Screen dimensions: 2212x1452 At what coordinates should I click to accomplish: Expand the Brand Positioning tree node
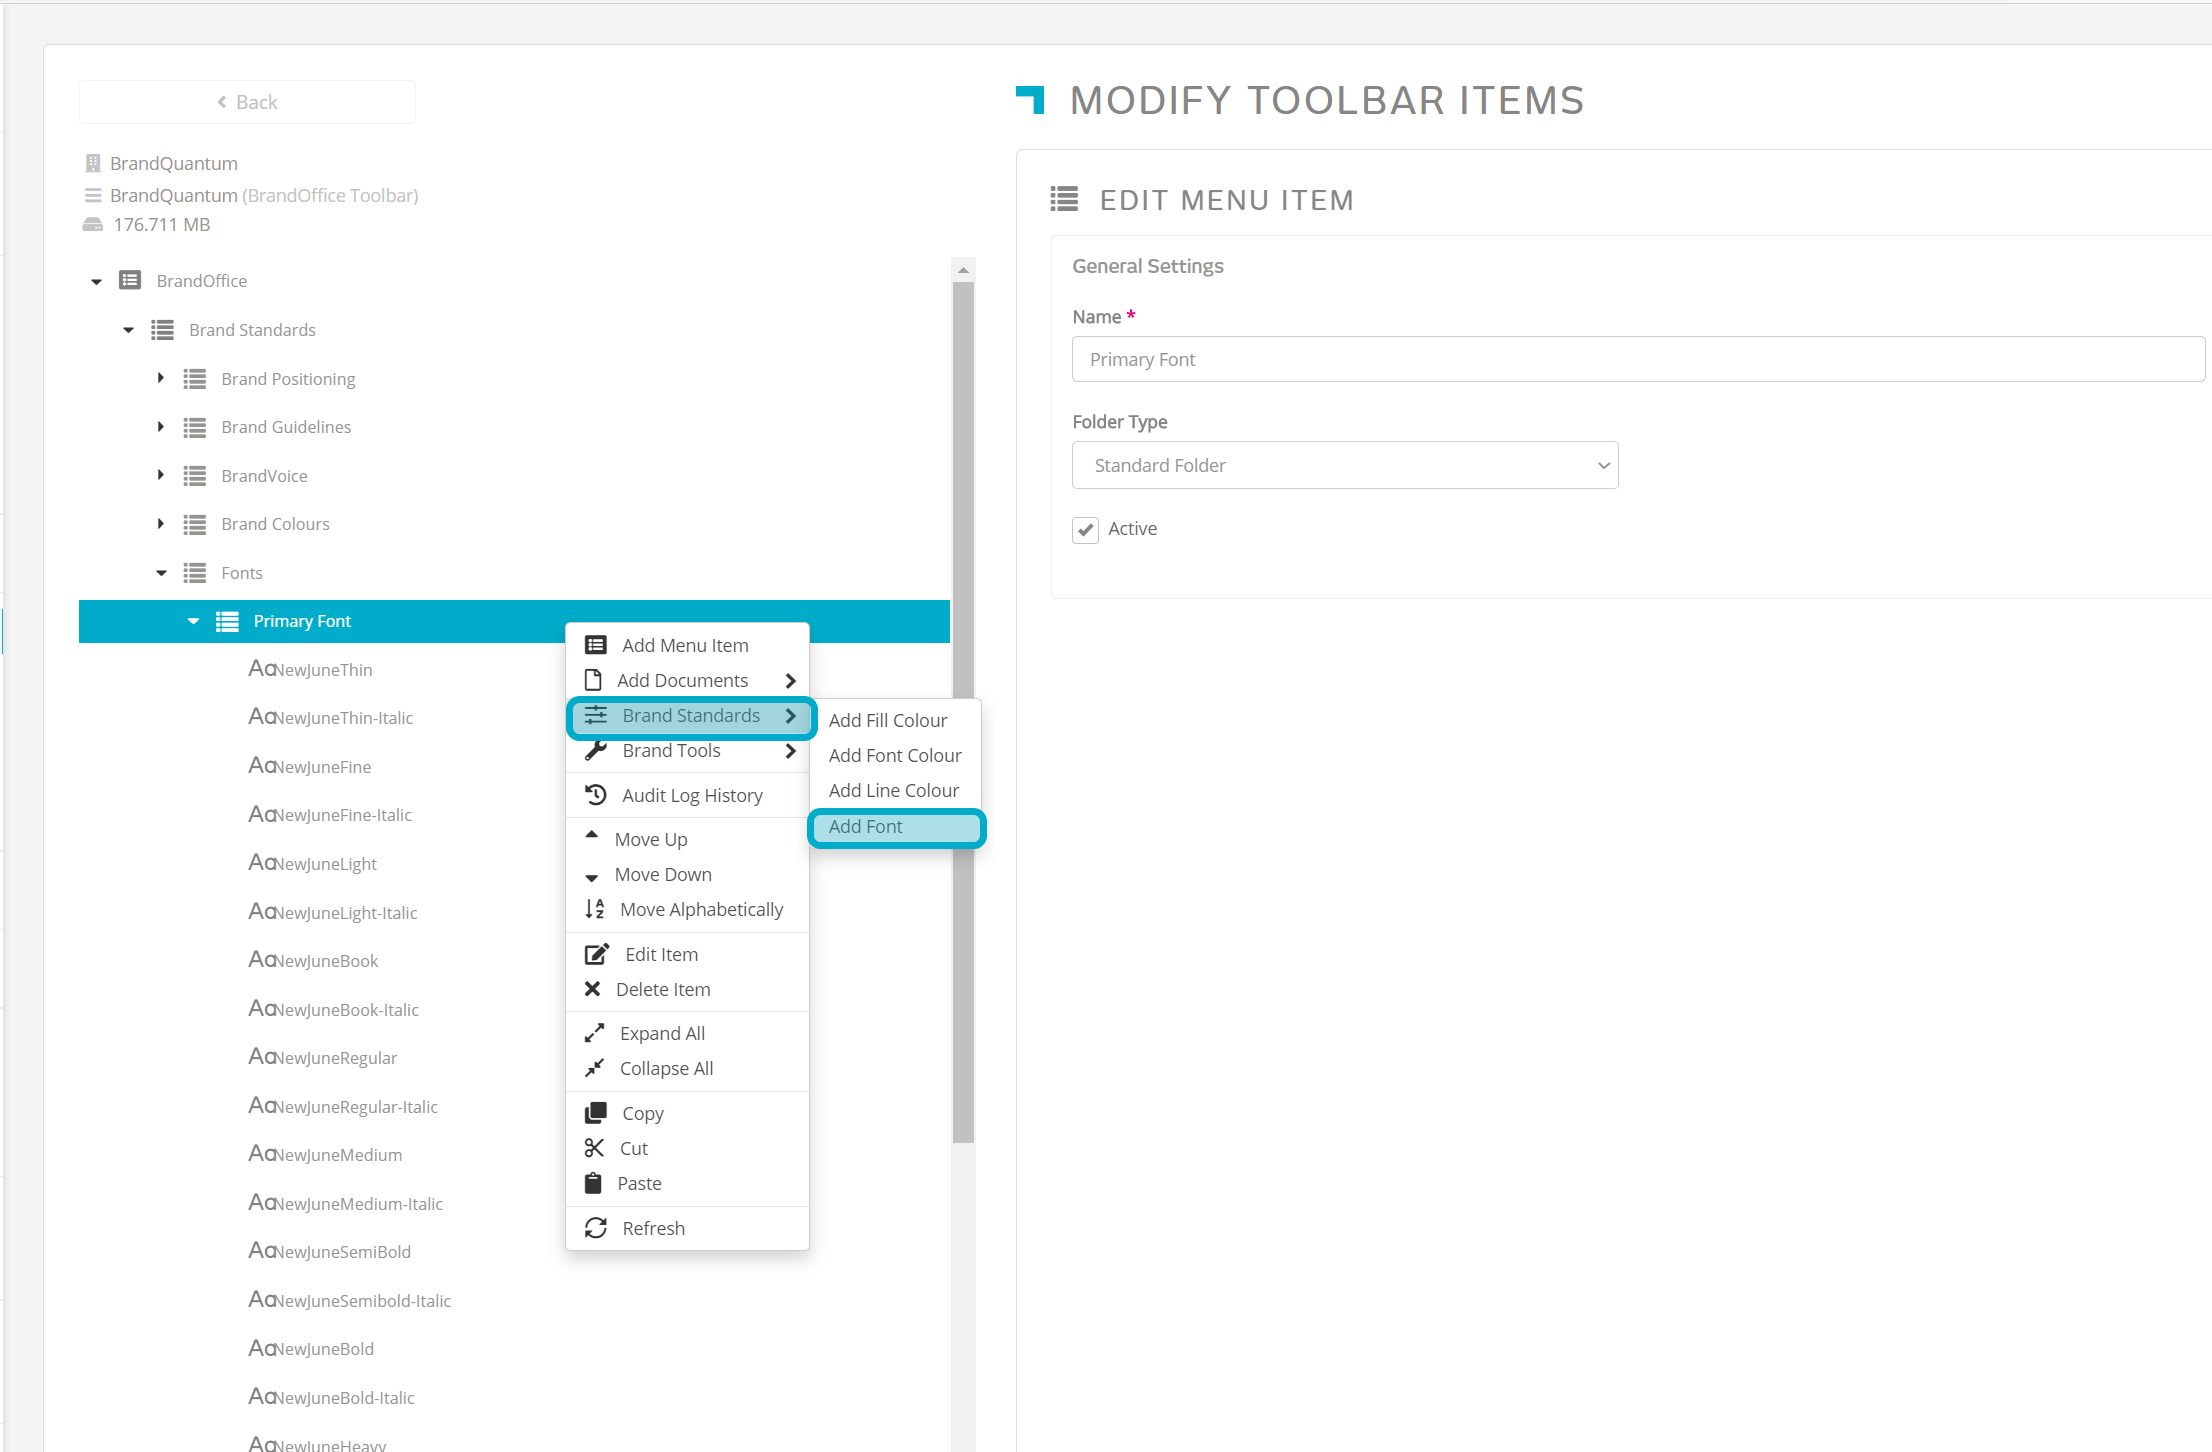click(x=160, y=378)
